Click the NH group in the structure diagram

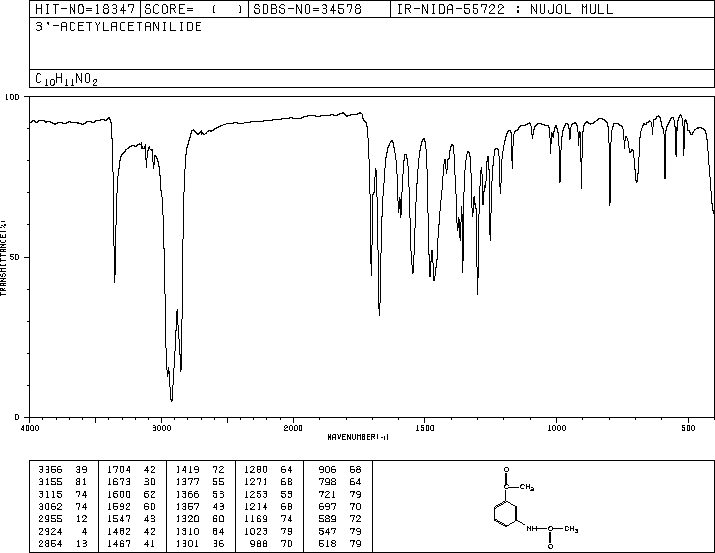point(532,529)
